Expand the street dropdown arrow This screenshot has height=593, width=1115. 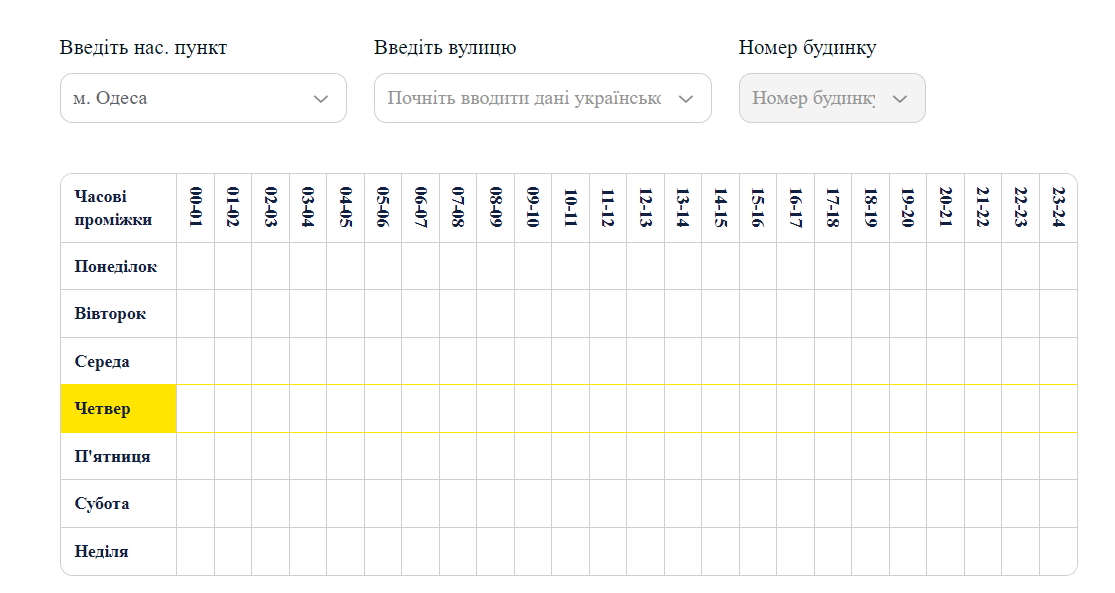[686, 99]
